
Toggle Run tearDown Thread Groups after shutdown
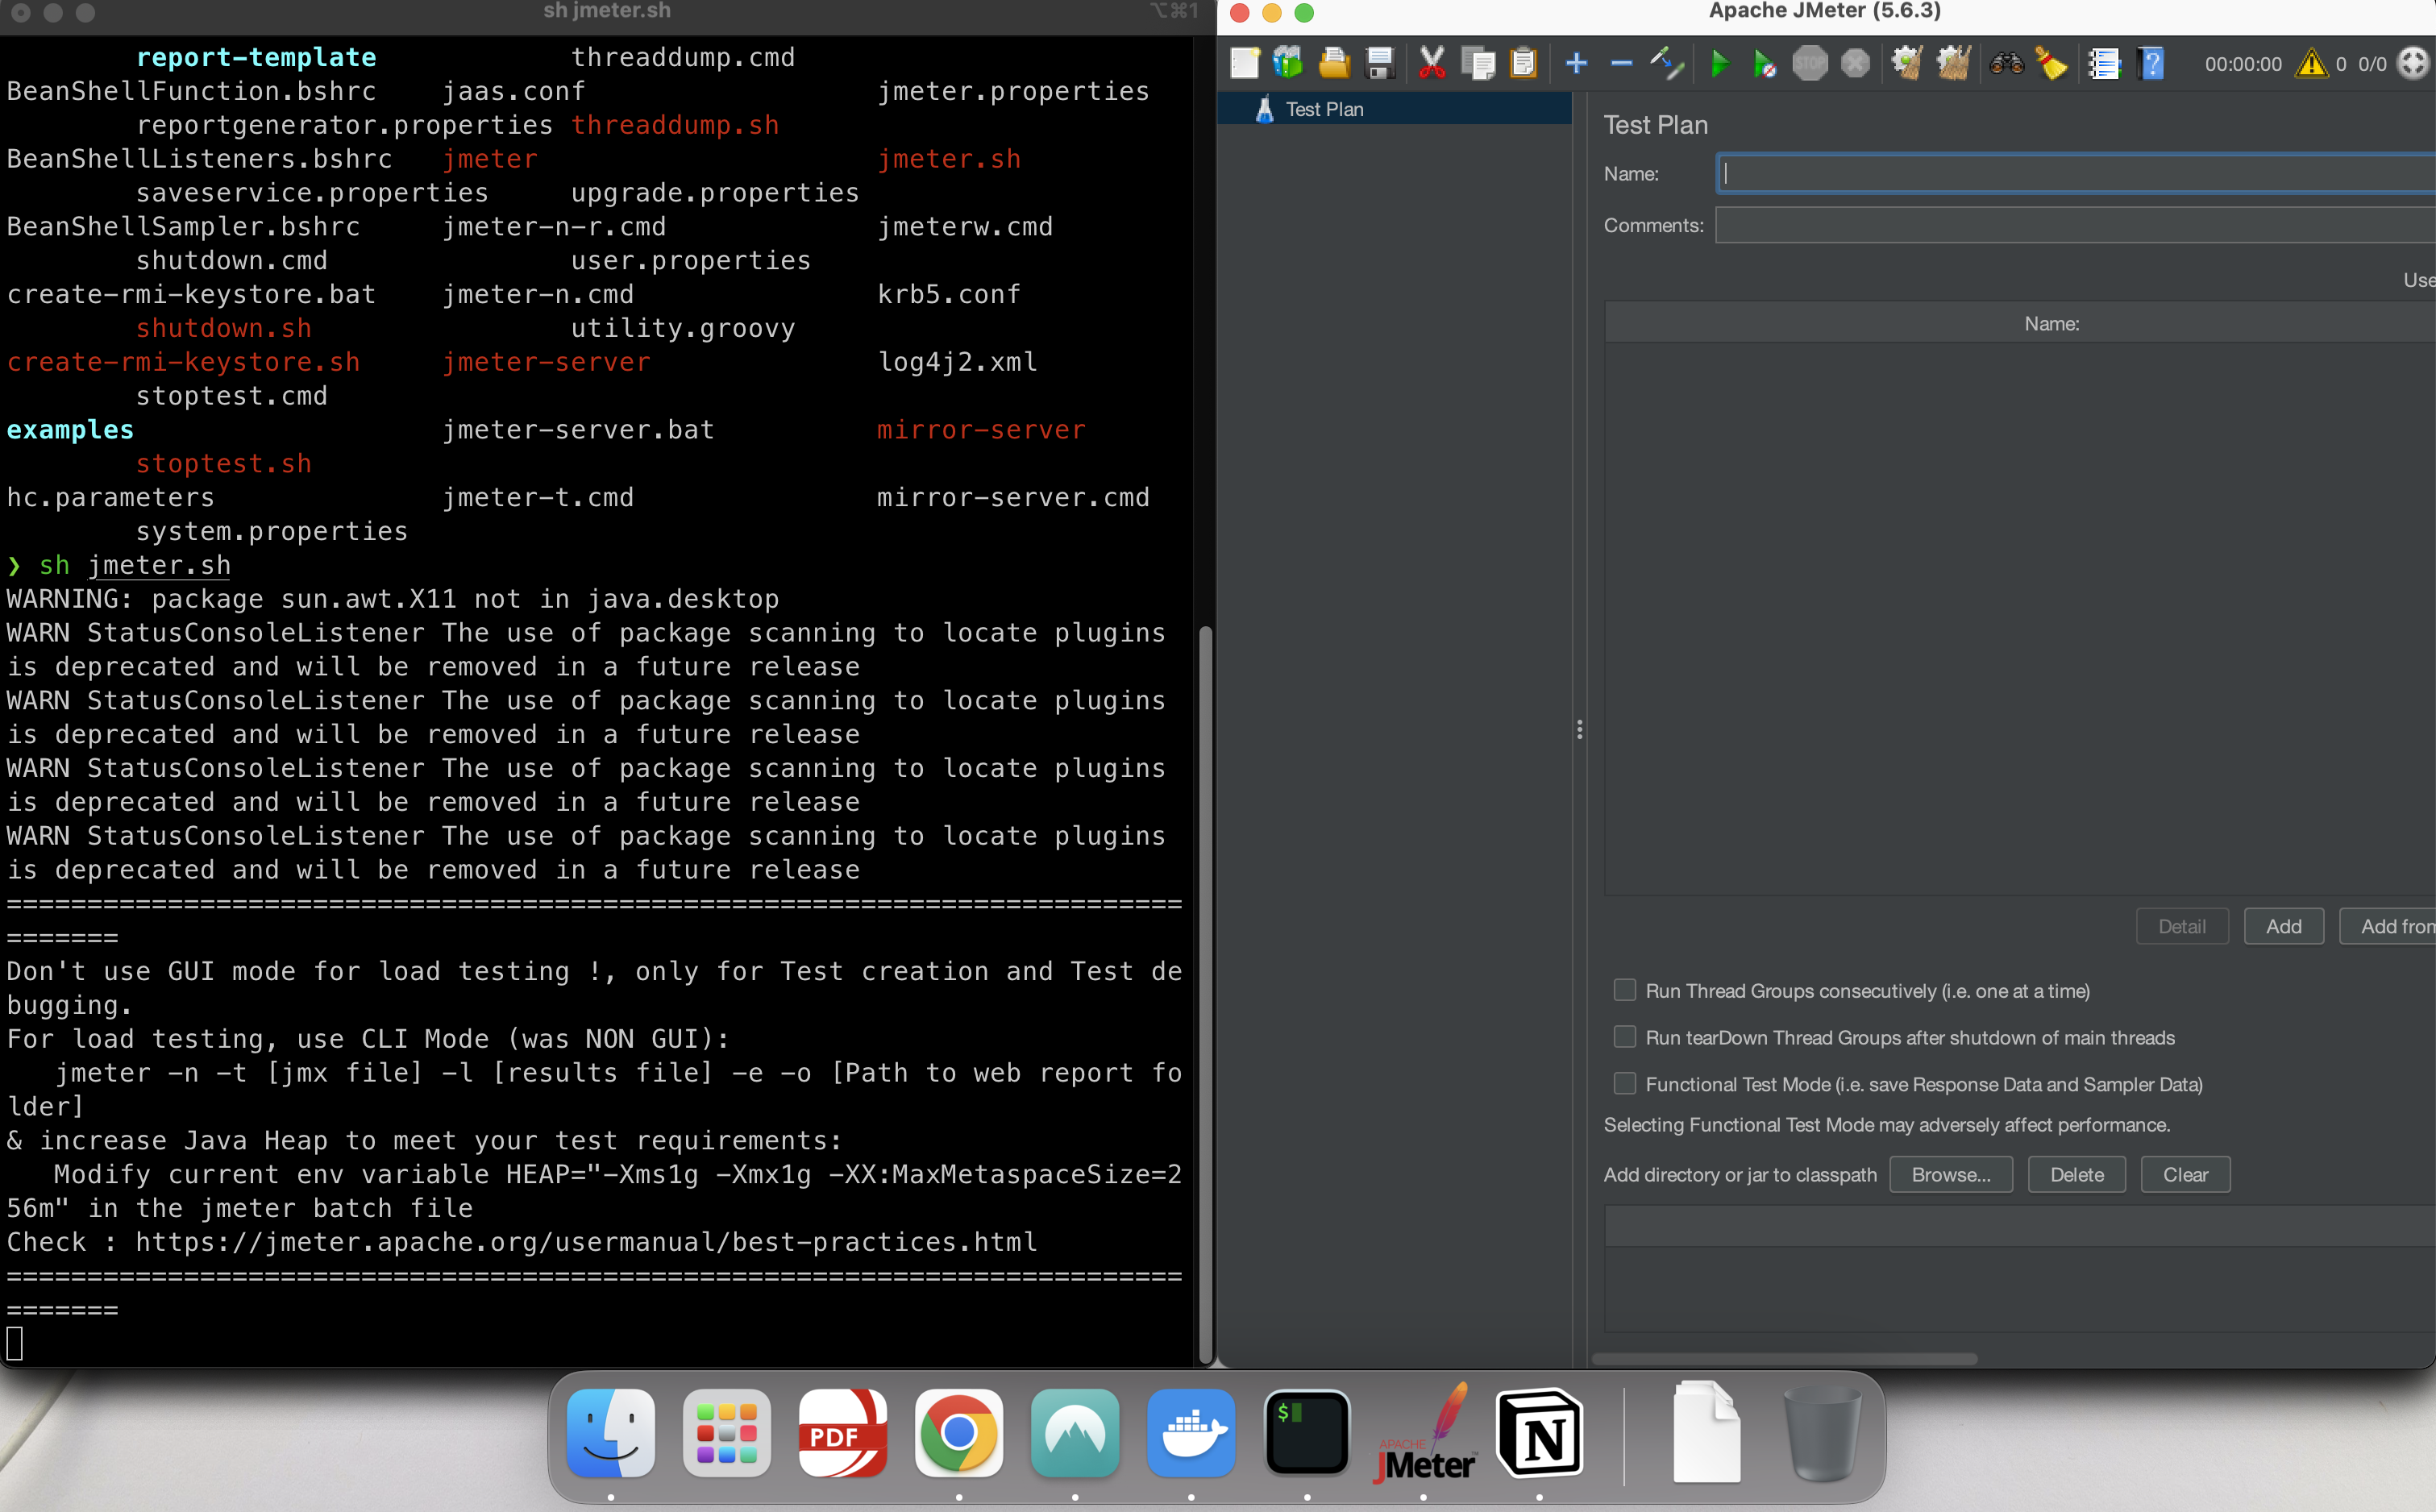coord(1625,1037)
